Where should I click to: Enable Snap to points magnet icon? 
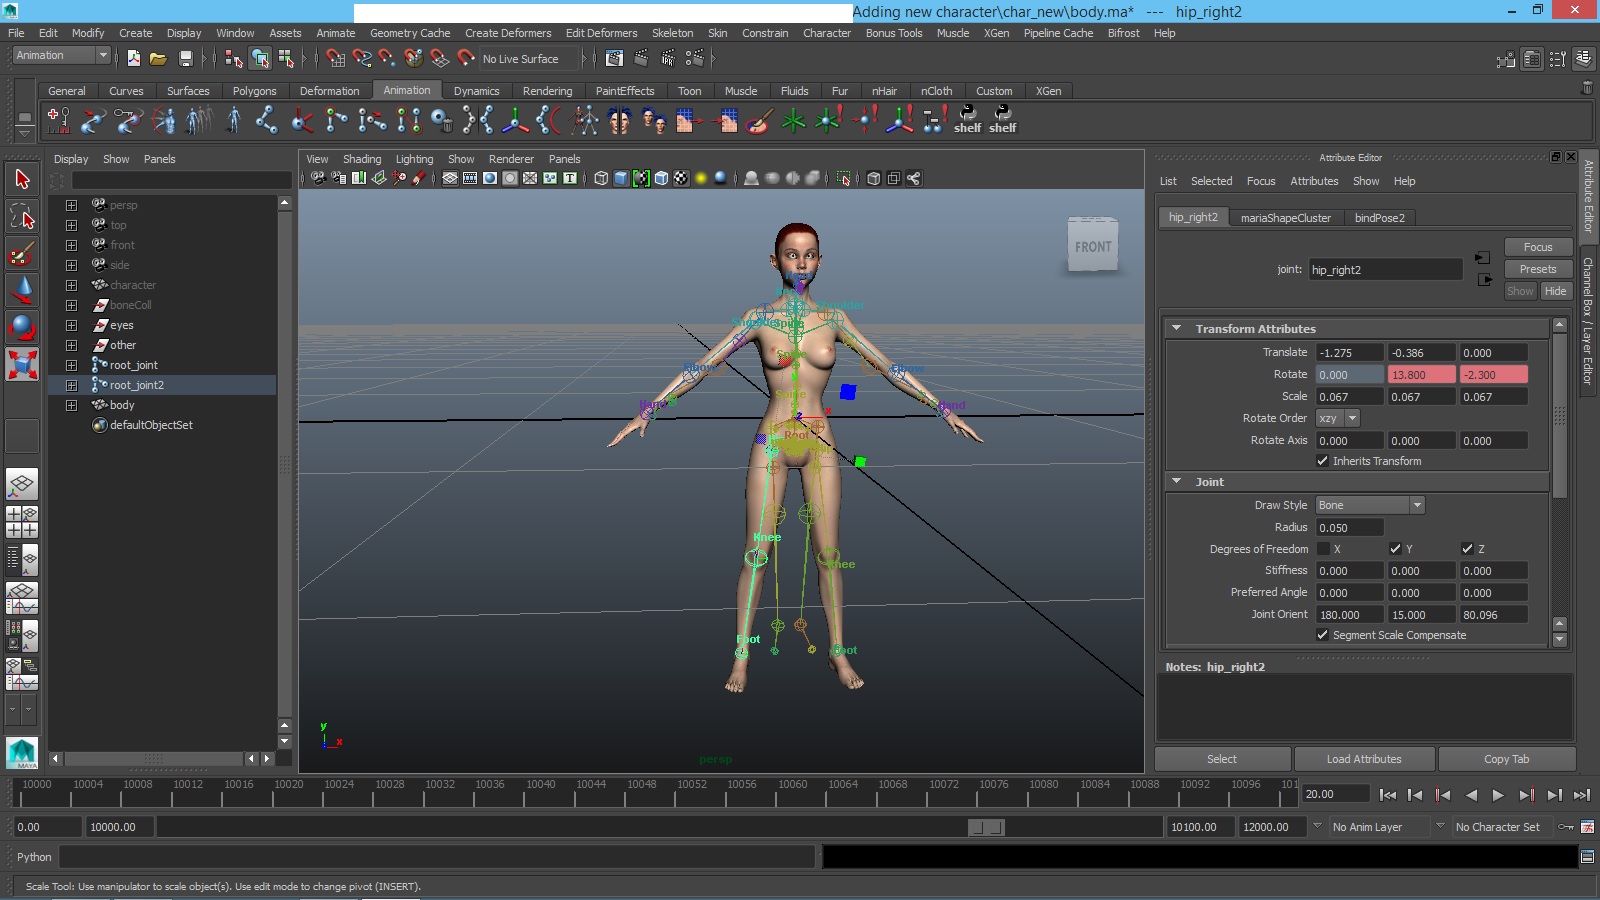click(387, 58)
